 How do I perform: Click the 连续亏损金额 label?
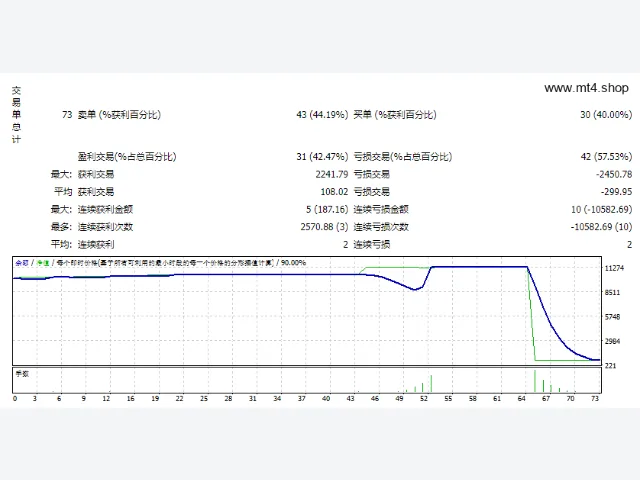click(x=381, y=209)
